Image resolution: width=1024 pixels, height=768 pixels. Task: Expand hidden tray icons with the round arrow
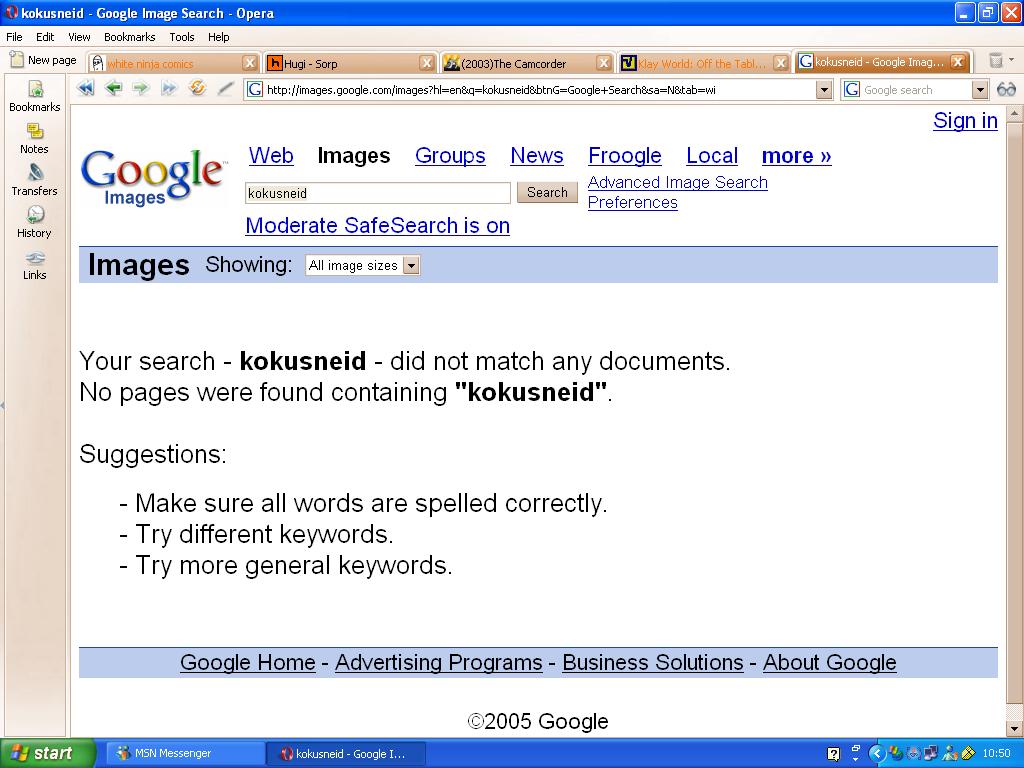pyautogui.click(x=877, y=754)
